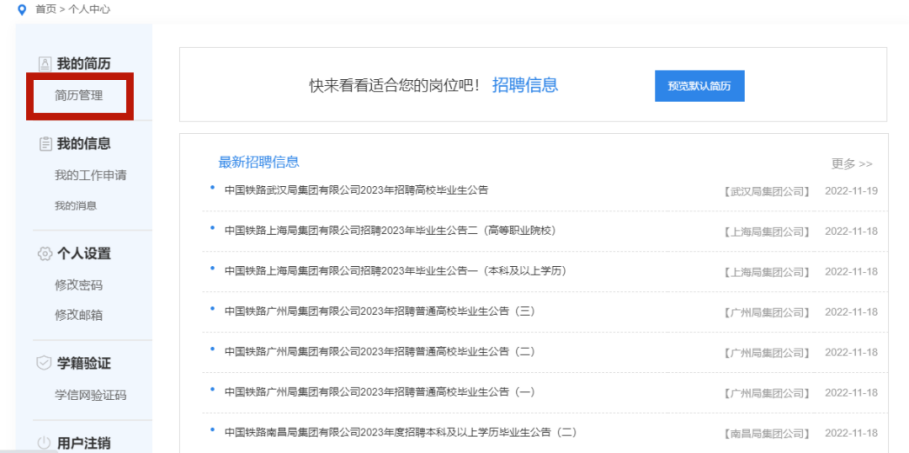Expand the 更多 >> recruitment list
Viewport: 909px width, 453px height.
(x=852, y=164)
